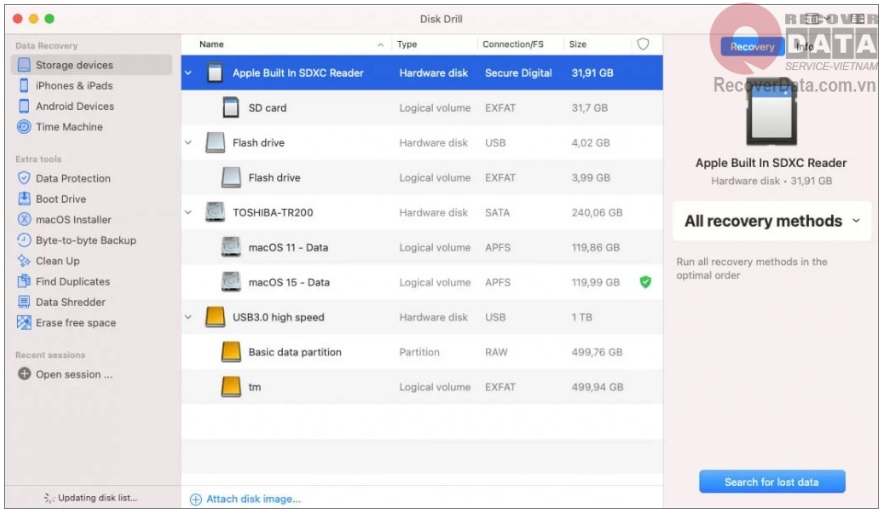Open the All recovery methods dropdown
Screen dimensions: 883x515
click(772, 221)
